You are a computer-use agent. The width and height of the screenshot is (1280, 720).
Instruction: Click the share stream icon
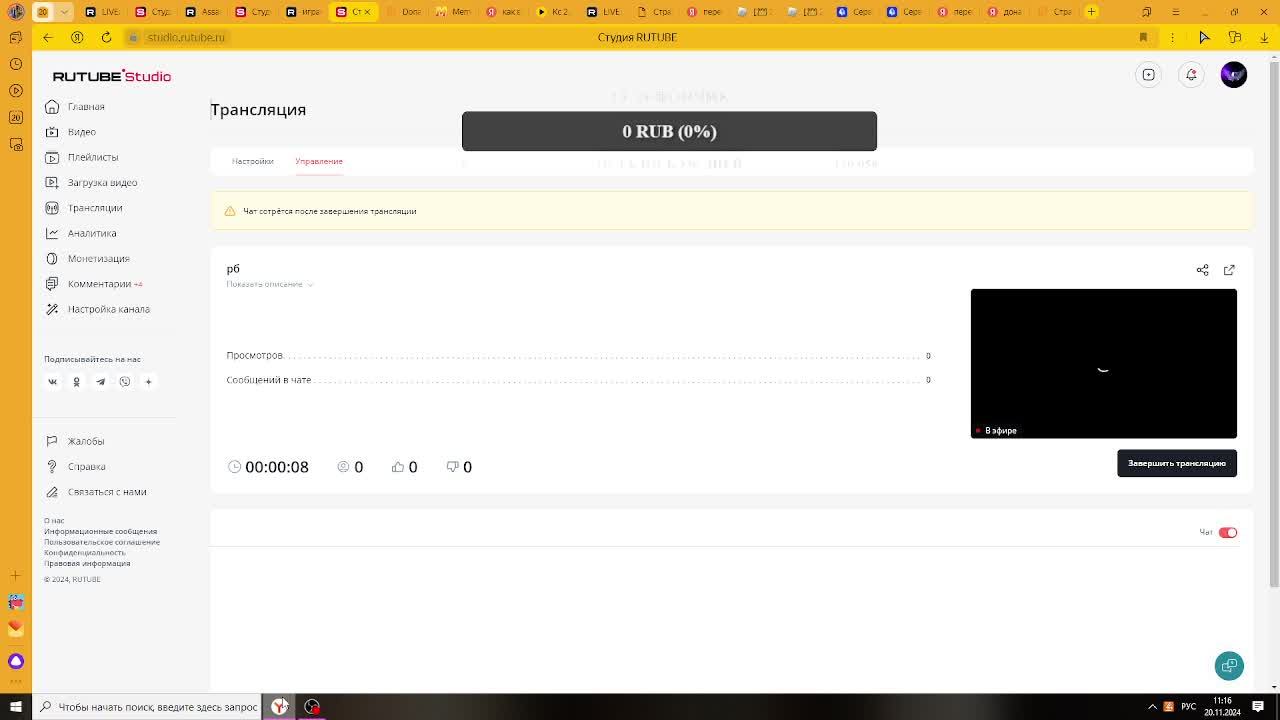tap(1202, 270)
